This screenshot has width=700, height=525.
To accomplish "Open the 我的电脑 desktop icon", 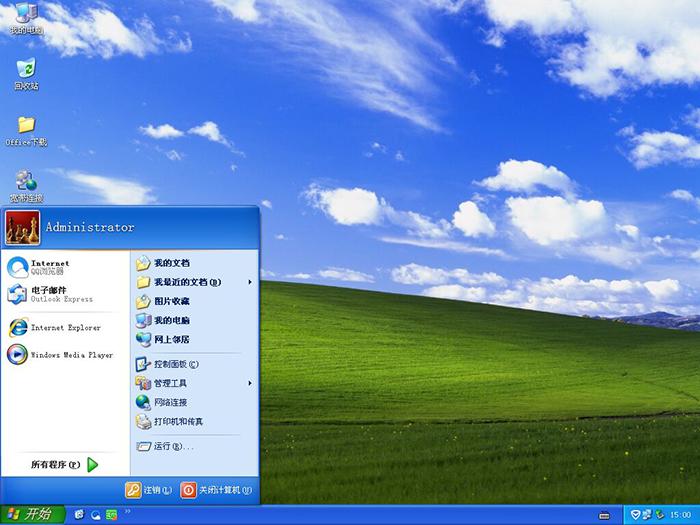I will (26, 19).
